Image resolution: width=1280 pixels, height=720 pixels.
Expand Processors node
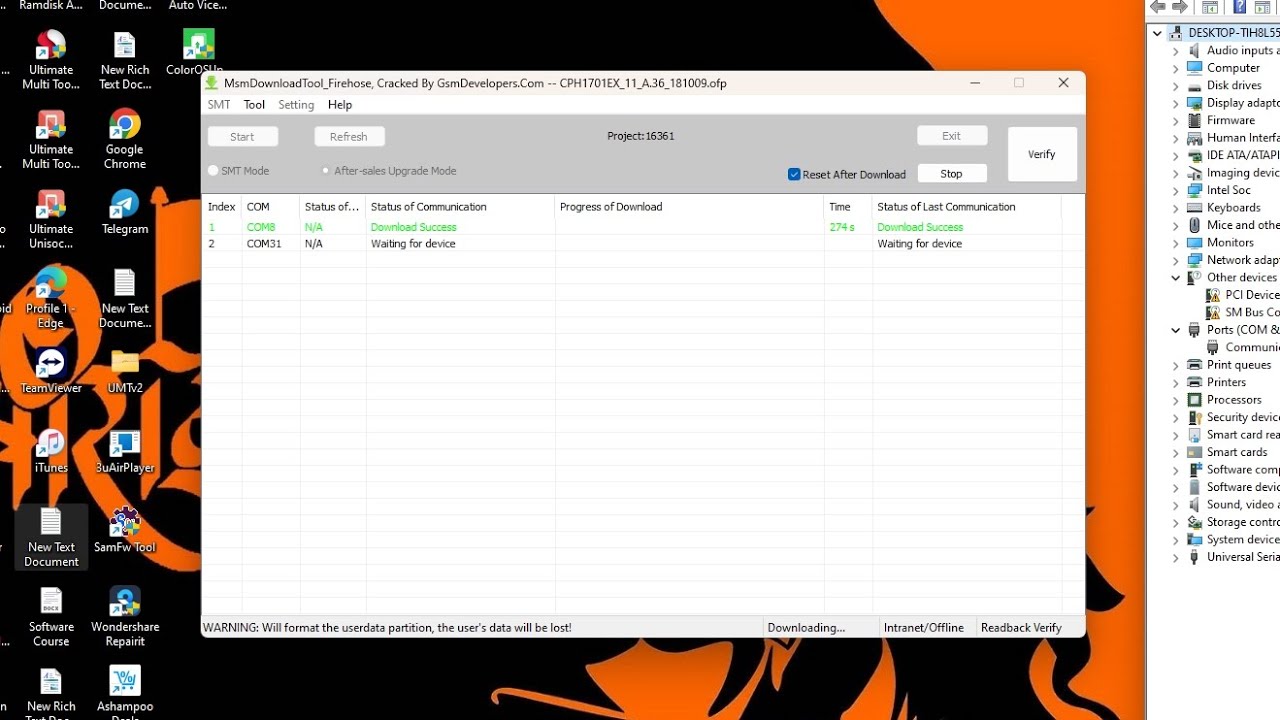click(1176, 400)
